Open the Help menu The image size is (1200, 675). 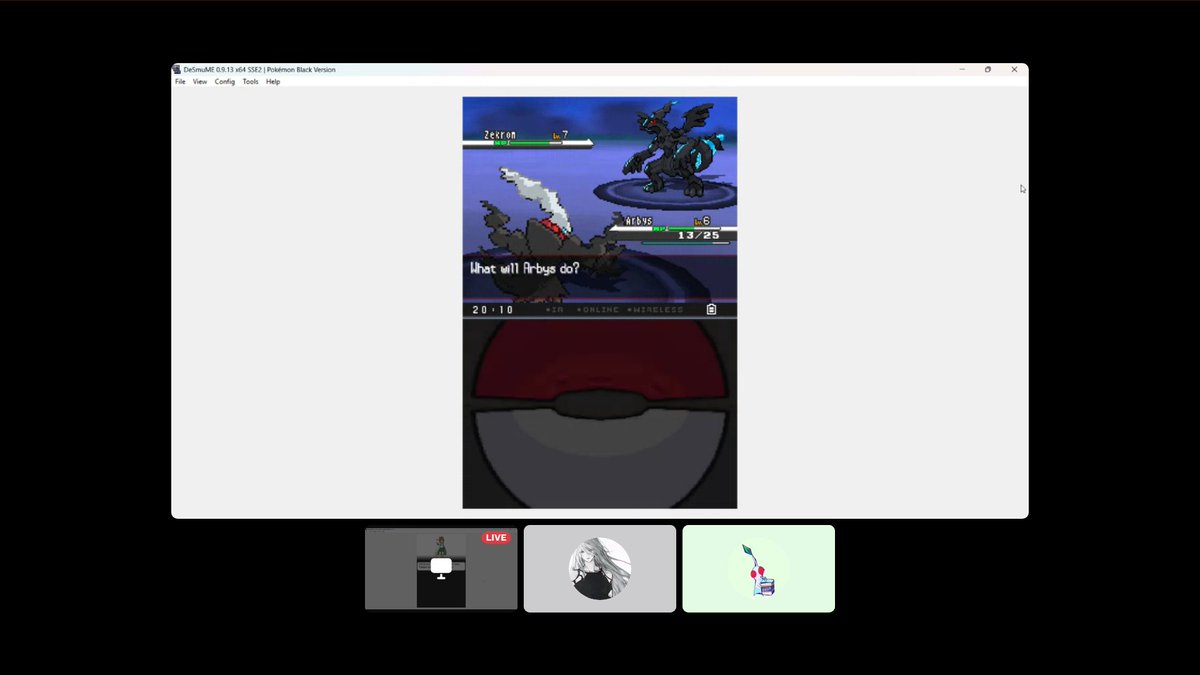click(273, 82)
